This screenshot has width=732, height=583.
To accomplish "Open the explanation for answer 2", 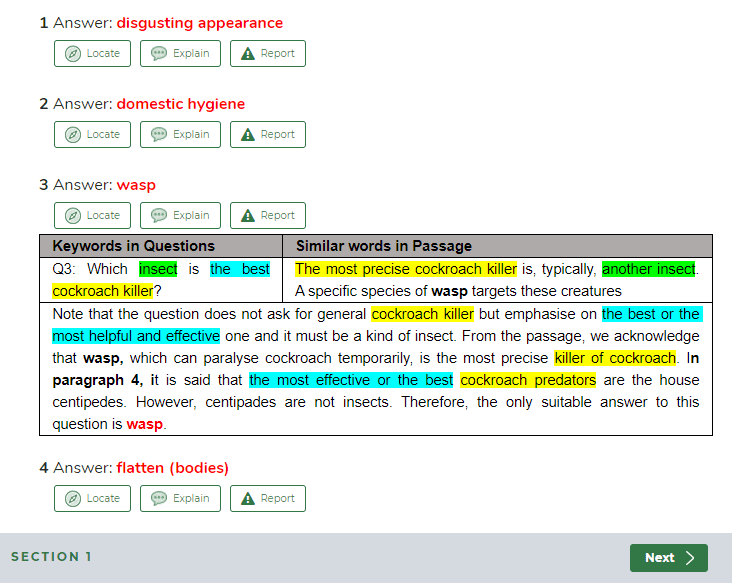I will pyautogui.click(x=180, y=135).
